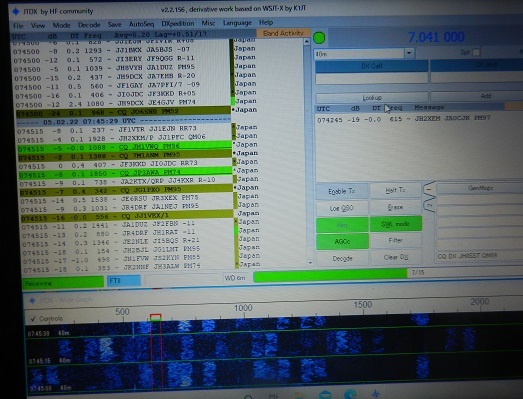Click the Receiving status indicator
This screenshot has width=523, height=399.
click(63, 283)
